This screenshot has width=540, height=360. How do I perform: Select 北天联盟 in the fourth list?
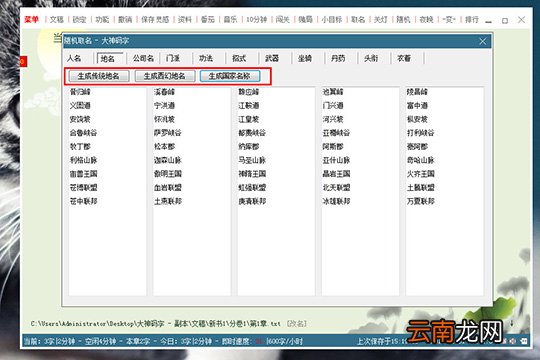pos(336,187)
